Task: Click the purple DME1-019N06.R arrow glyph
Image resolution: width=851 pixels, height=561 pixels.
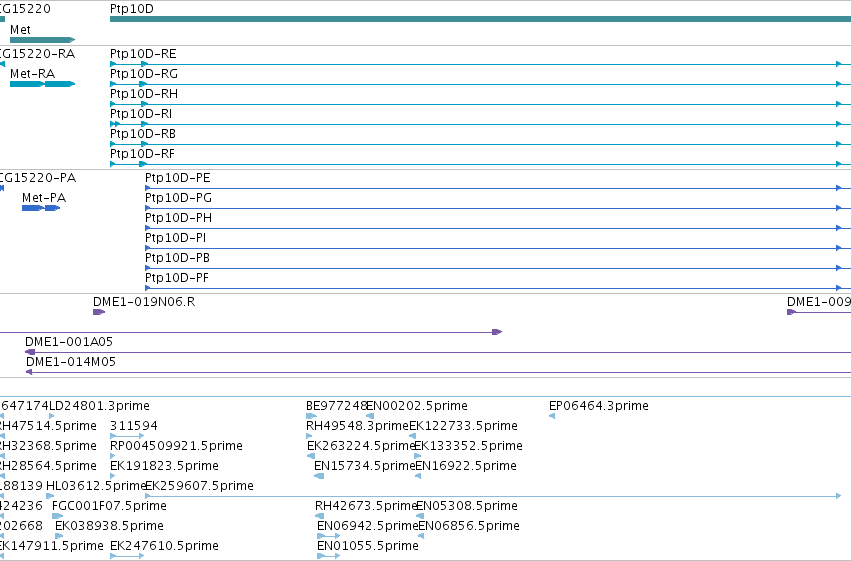Action: point(99,312)
